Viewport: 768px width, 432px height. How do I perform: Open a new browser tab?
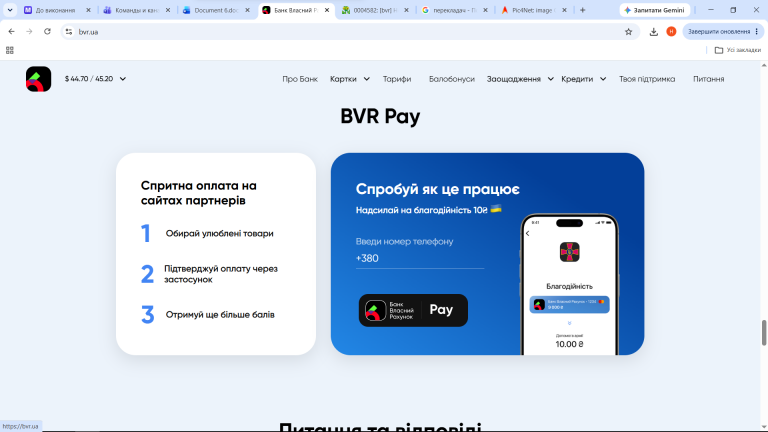(x=582, y=10)
